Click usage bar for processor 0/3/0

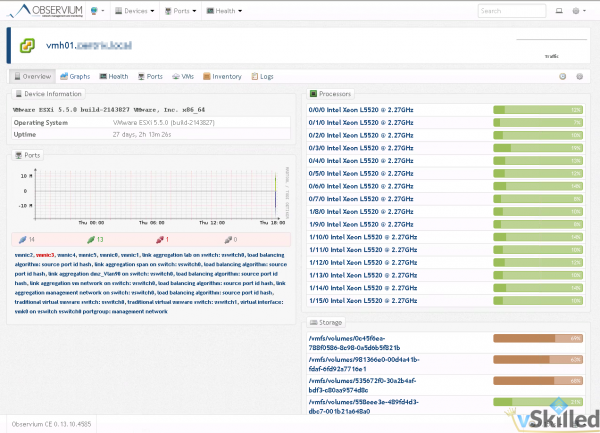click(538, 148)
